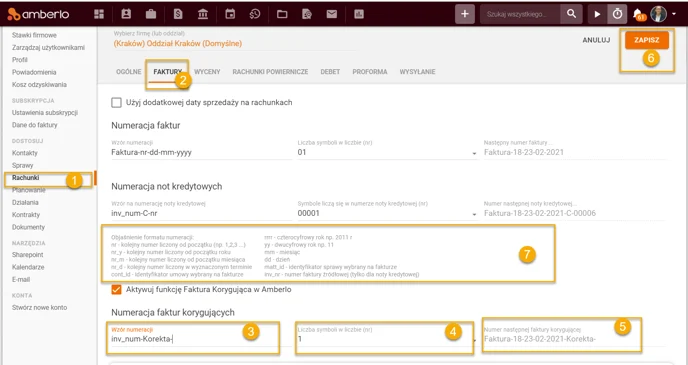This screenshot has width=688, height=365.
Task: Switch to the DEBET tab
Action: (330, 72)
